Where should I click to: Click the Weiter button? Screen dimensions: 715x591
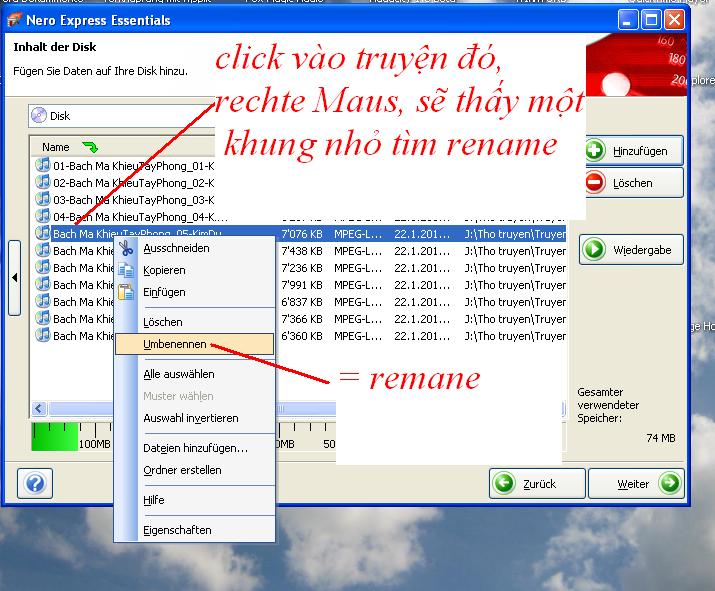point(635,484)
